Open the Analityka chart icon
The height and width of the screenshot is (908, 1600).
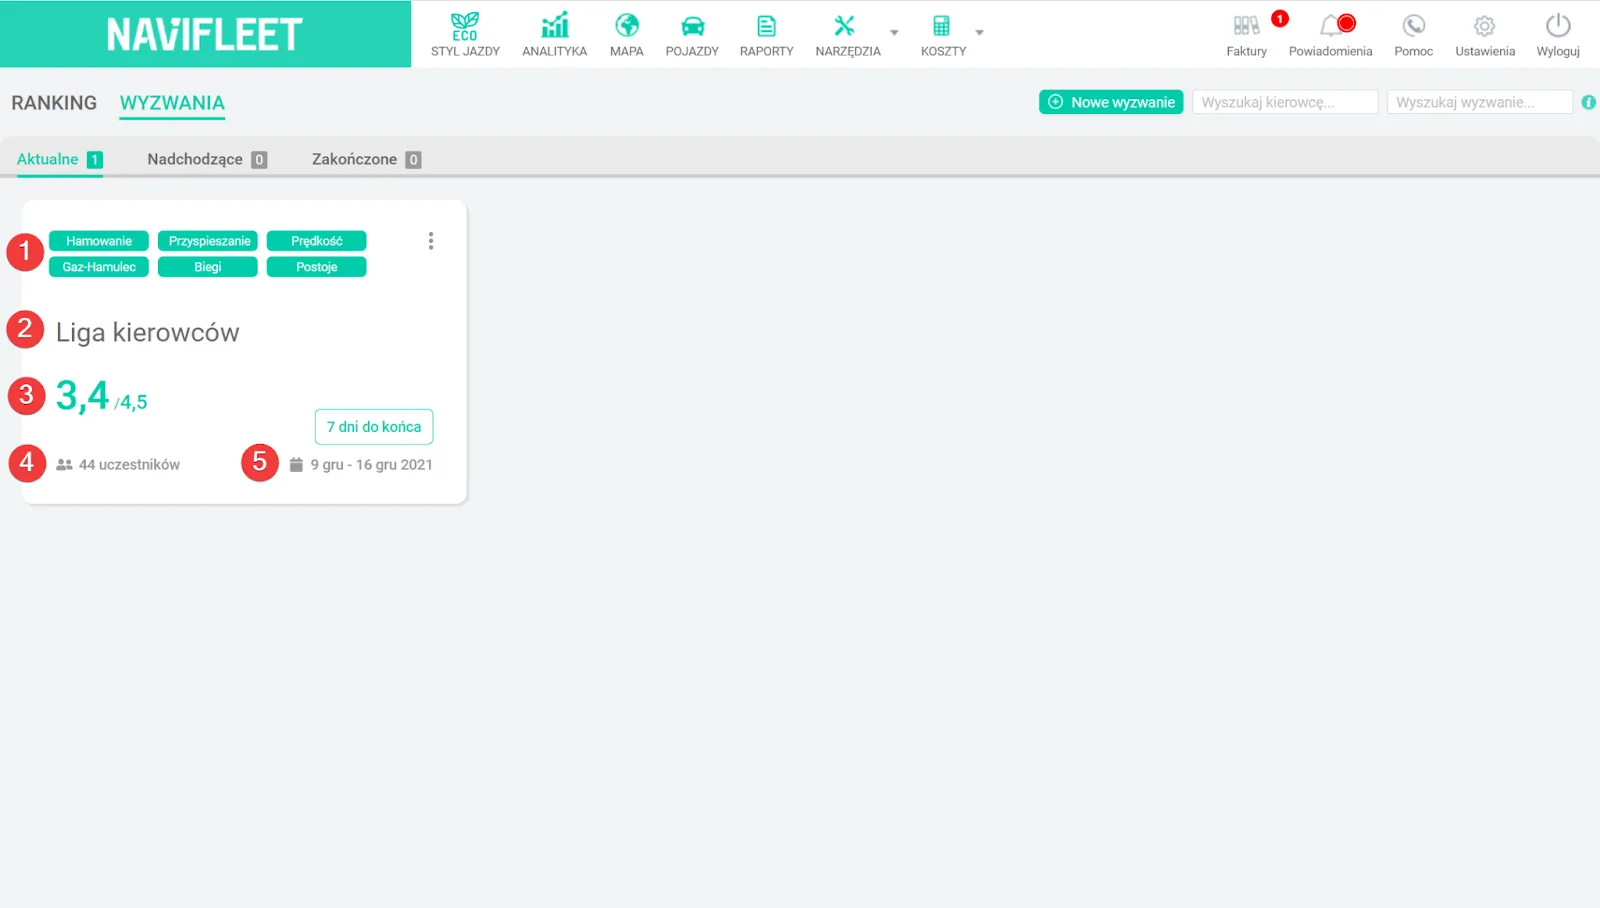(x=554, y=25)
